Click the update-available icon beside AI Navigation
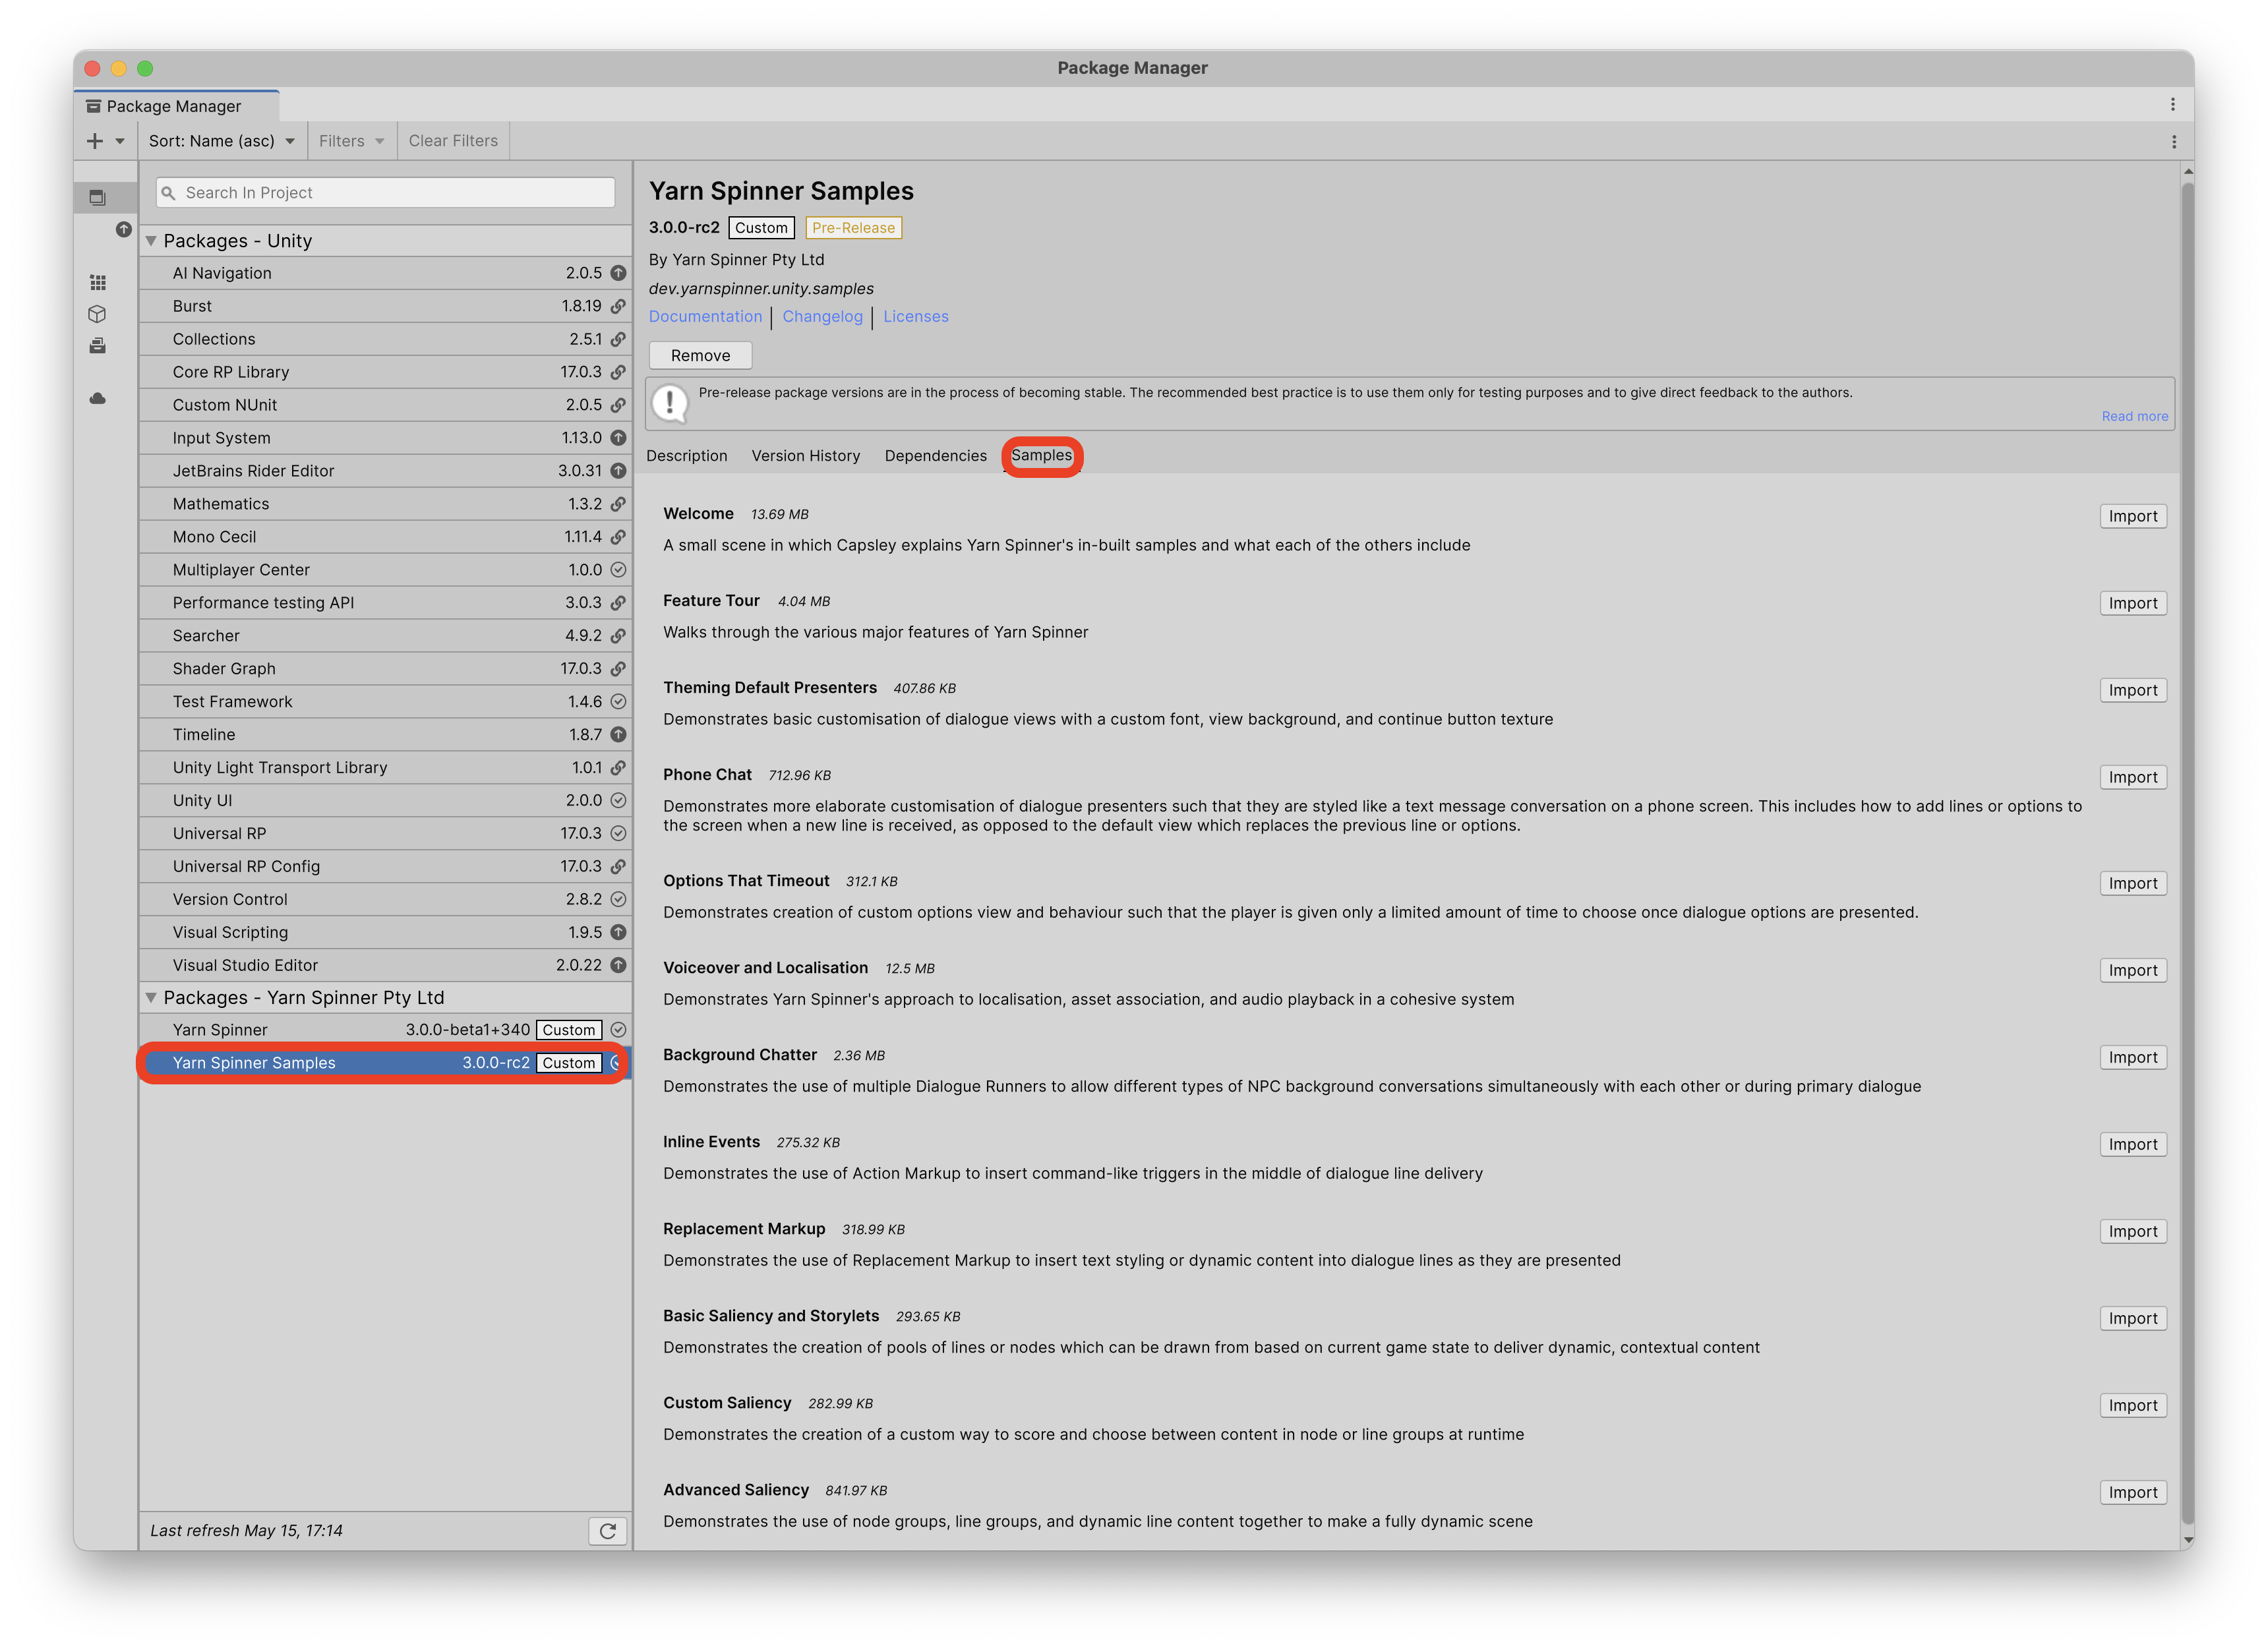 [618, 273]
